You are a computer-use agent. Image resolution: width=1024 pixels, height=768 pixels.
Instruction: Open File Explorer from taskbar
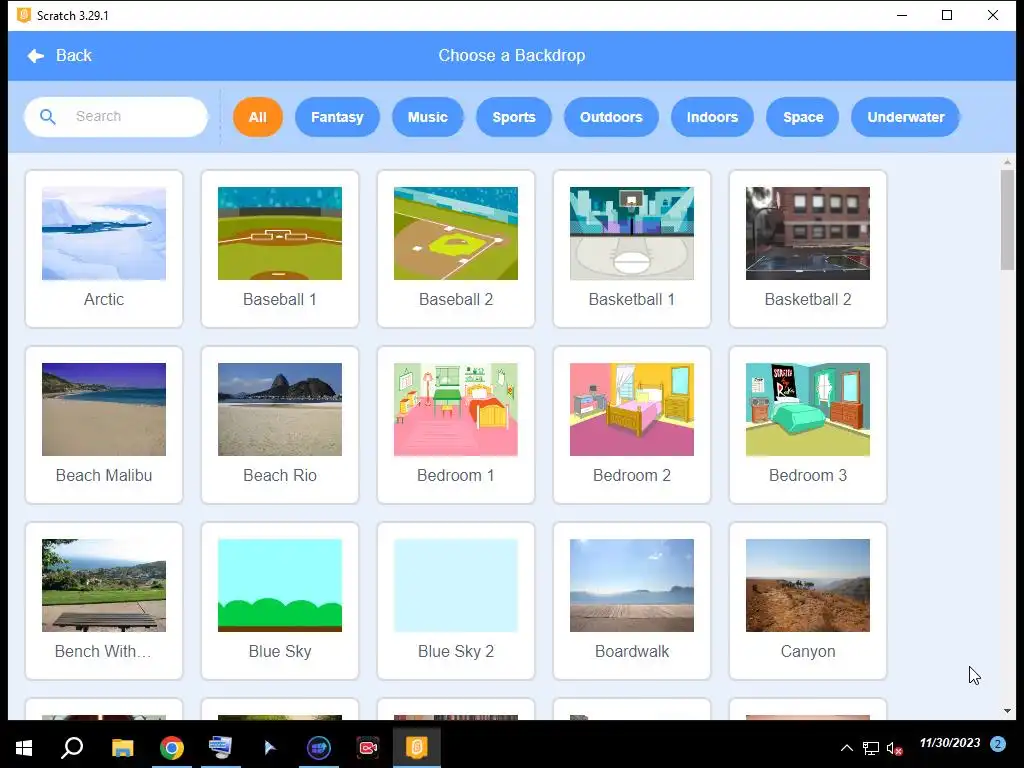(122, 748)
